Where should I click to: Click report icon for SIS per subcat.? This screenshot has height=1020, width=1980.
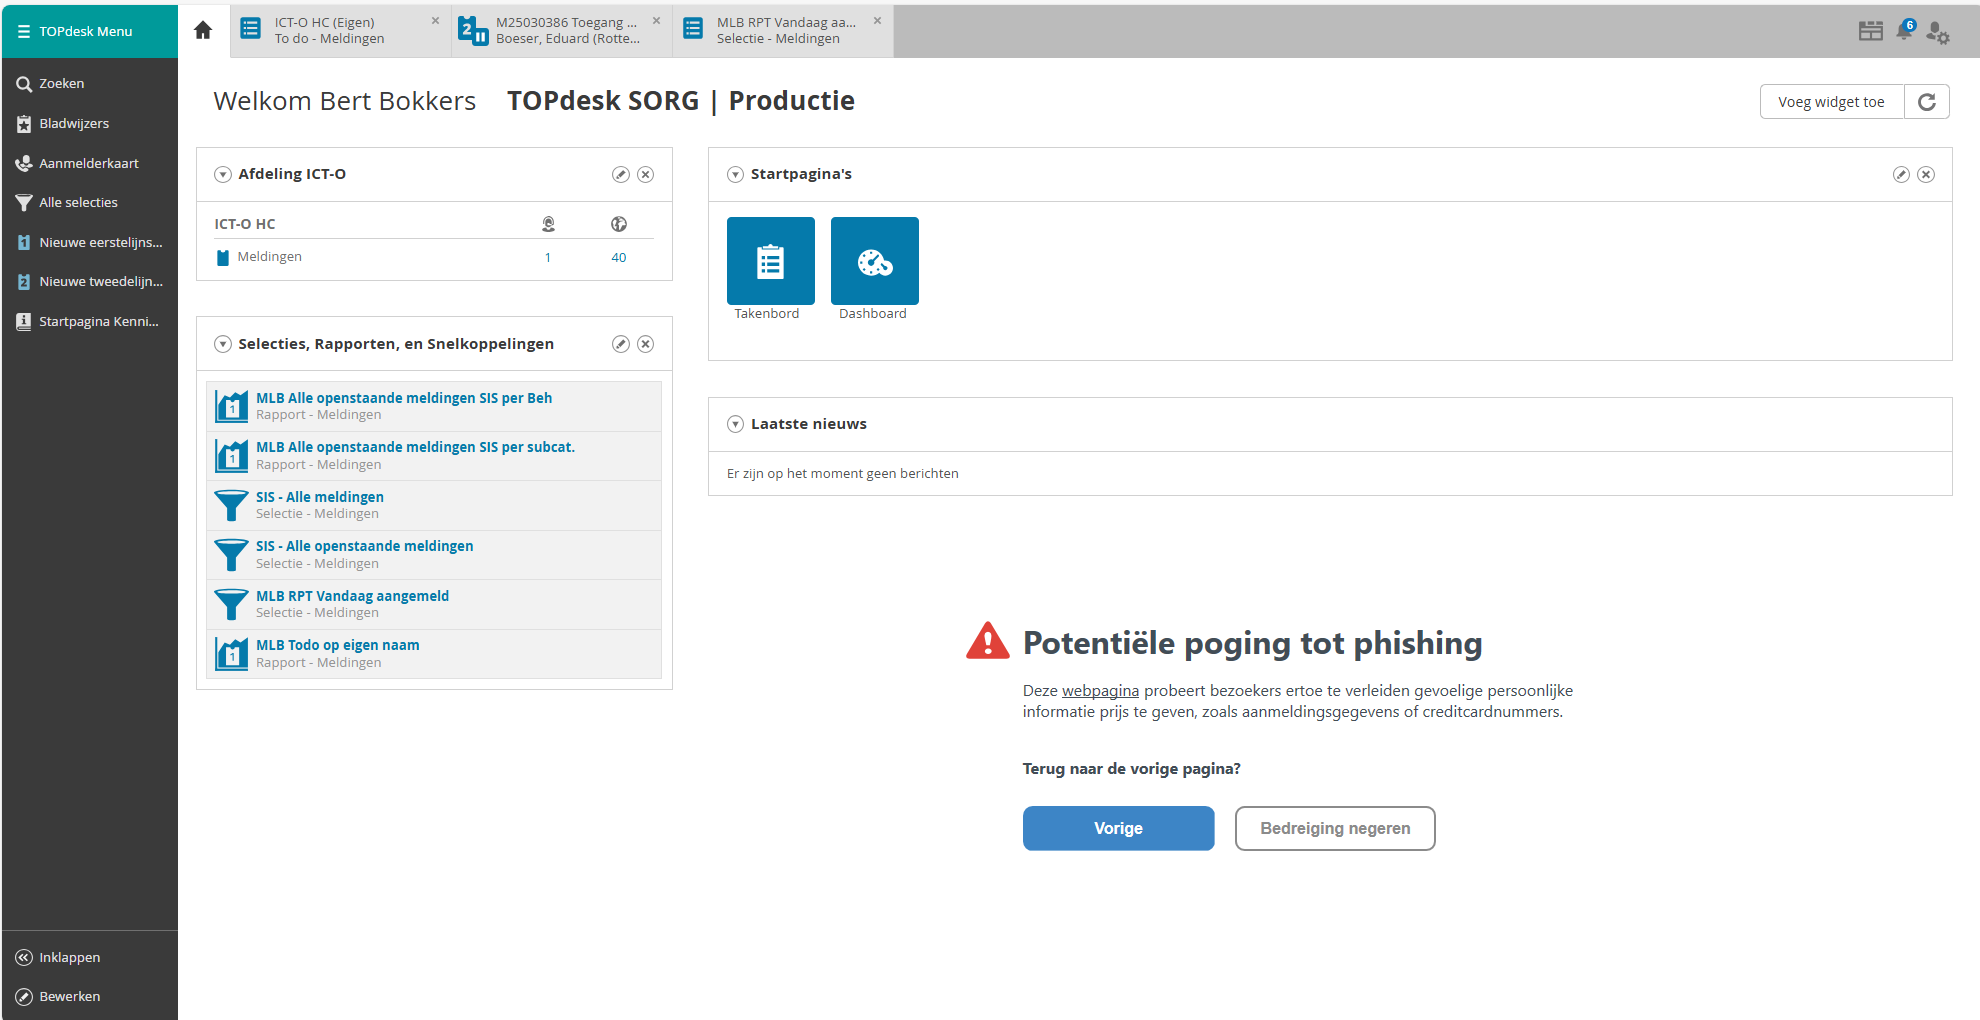tap(232, 456)
